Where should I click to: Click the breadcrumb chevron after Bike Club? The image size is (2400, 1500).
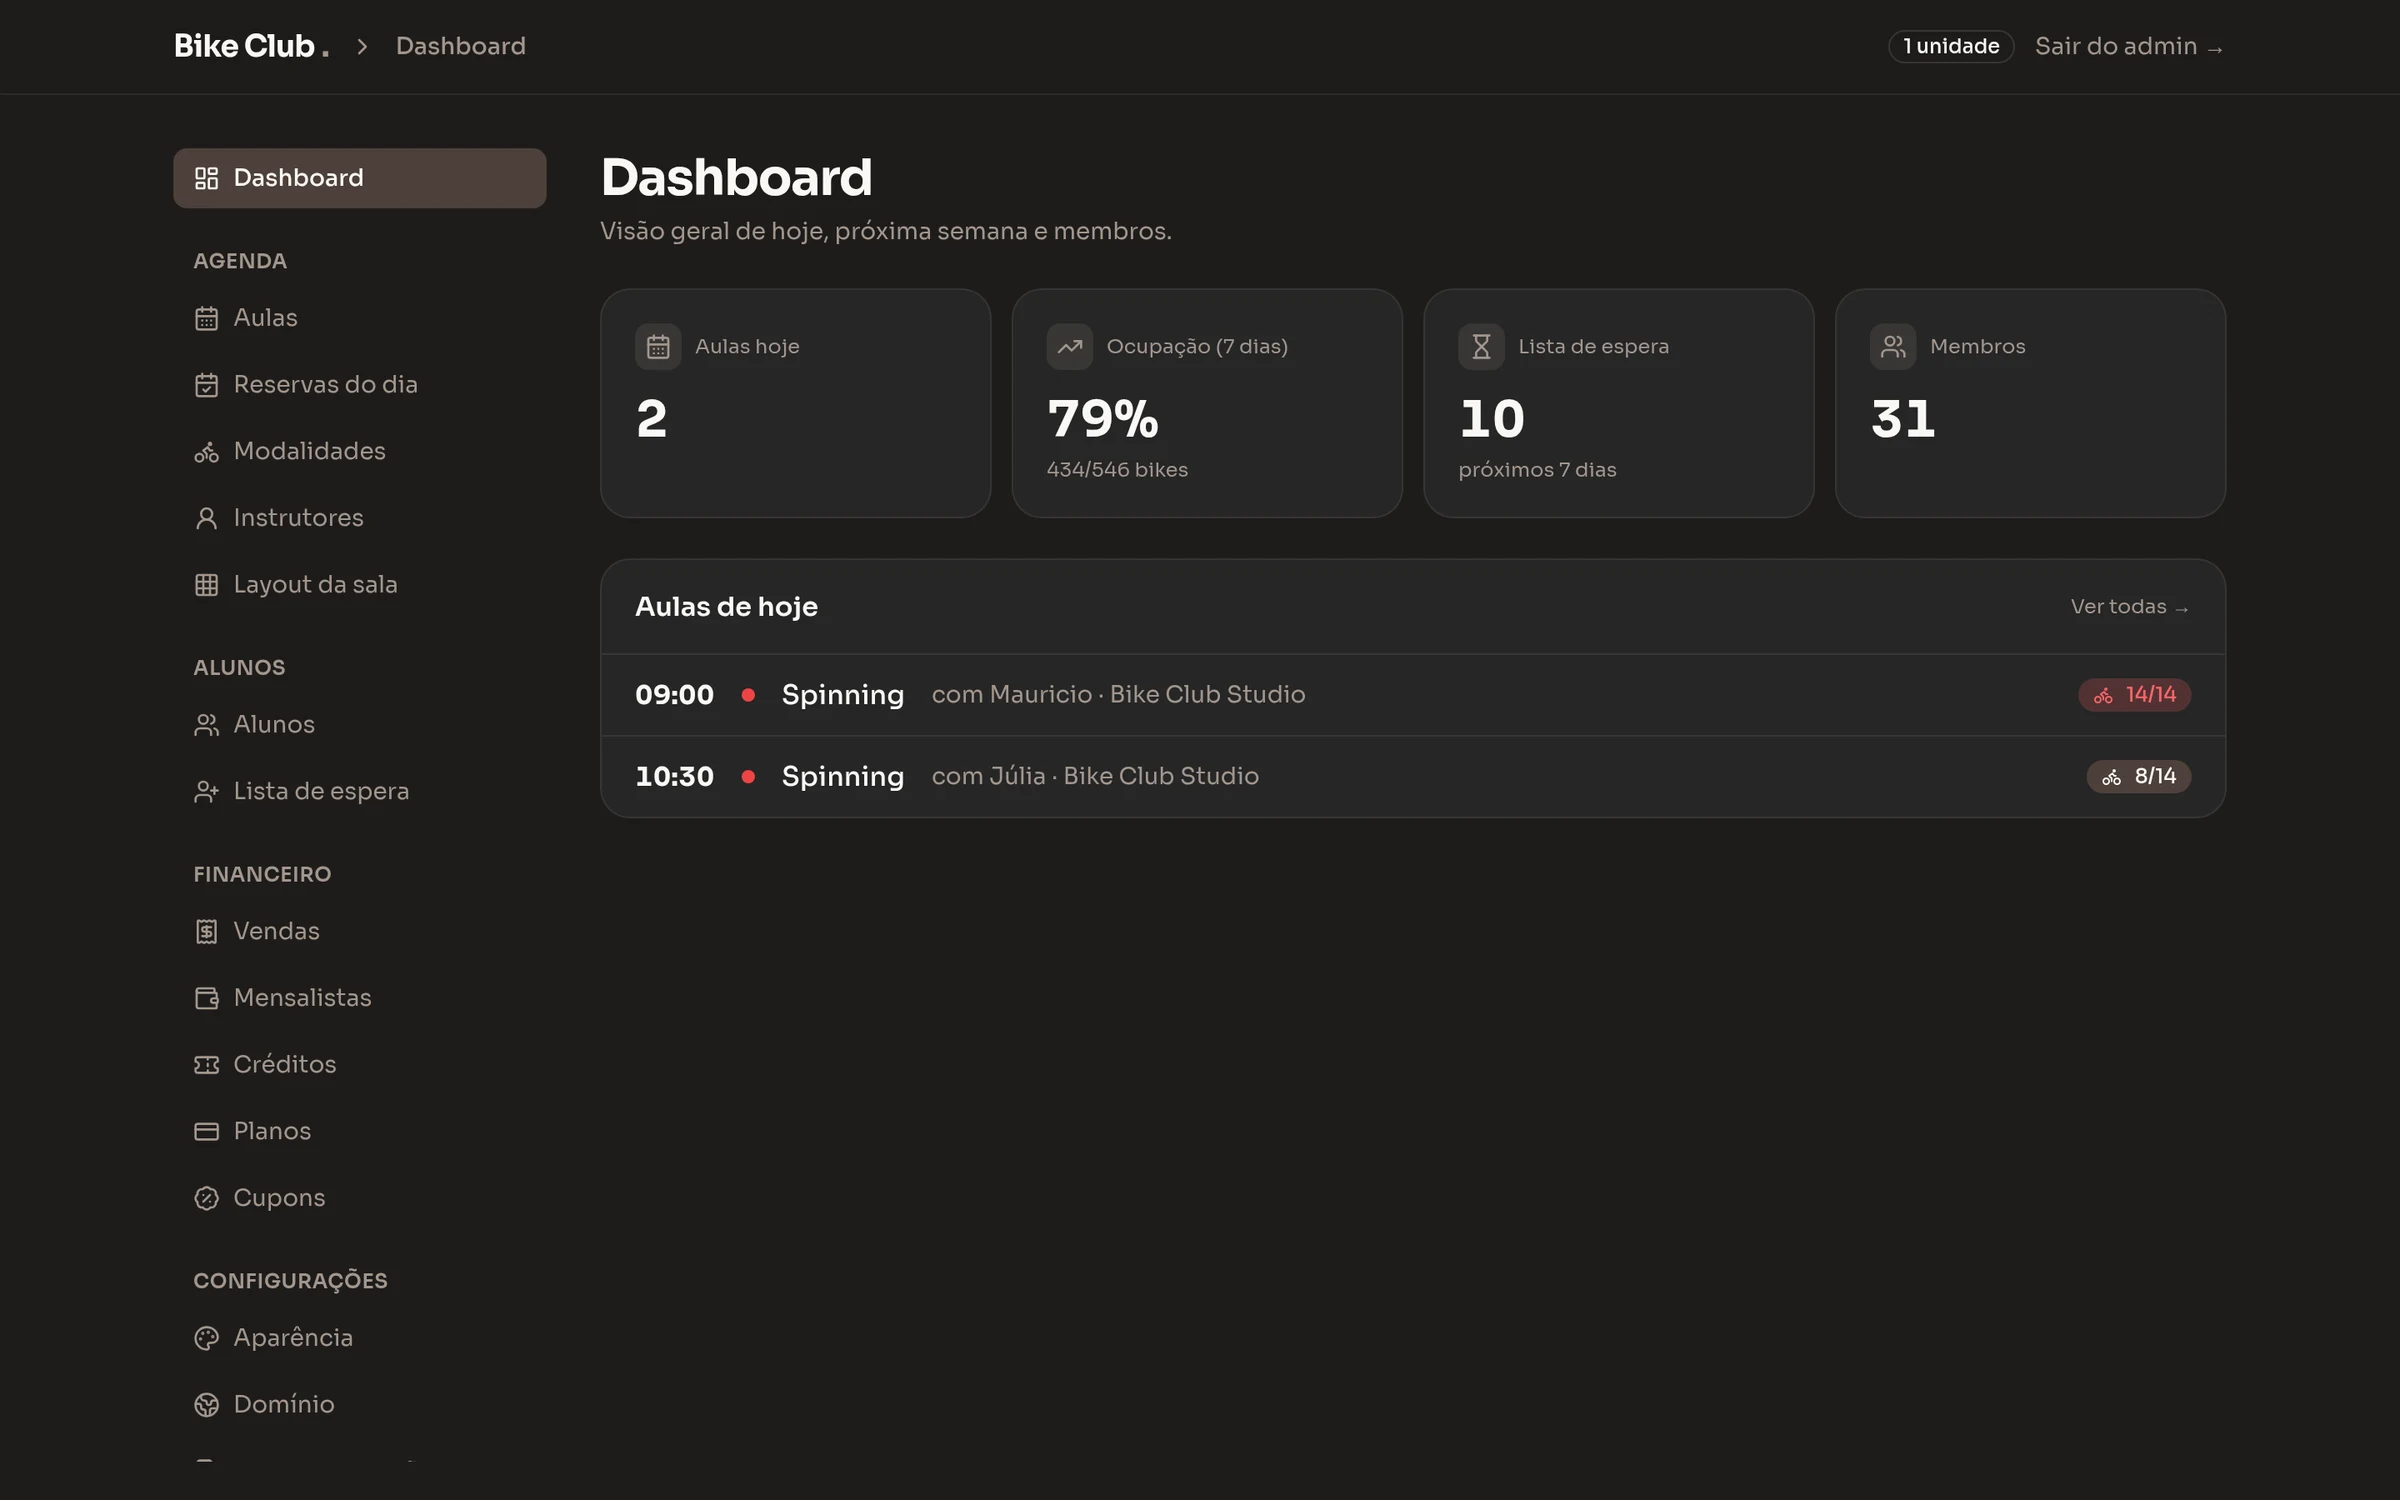363,47
